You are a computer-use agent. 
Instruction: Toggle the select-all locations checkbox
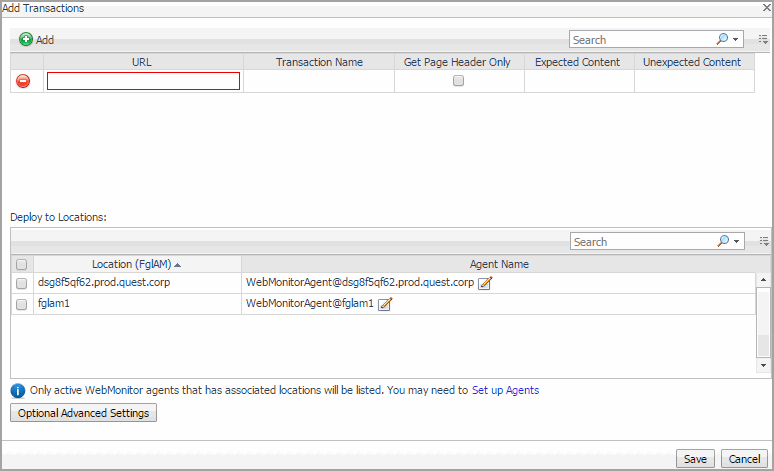tap(22, 265)
